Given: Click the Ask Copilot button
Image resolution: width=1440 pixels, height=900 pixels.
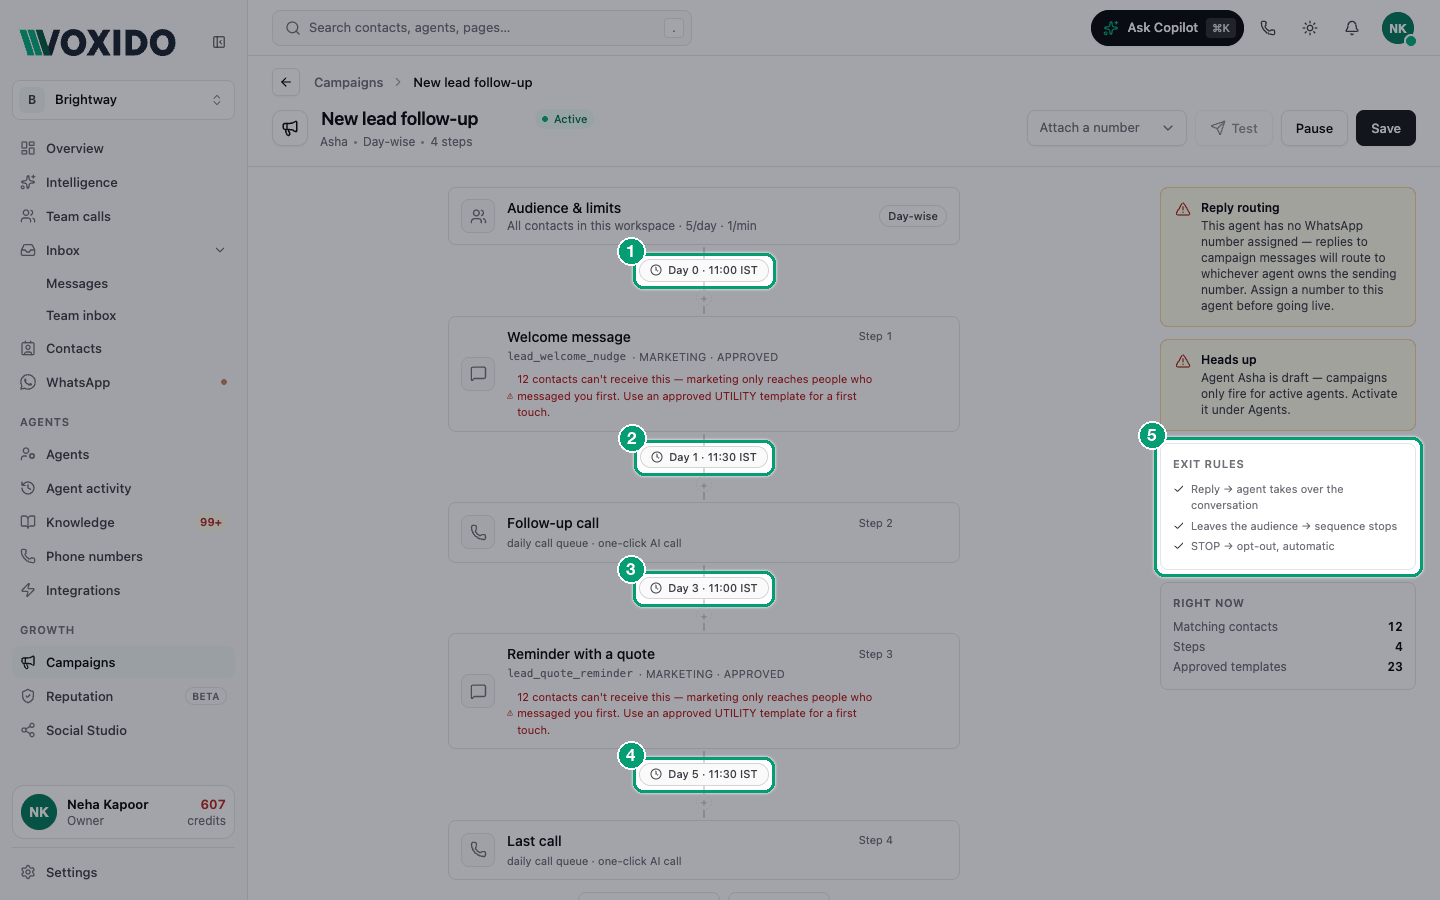Looking at the screenshot, I should click(x=1167, y=28).
